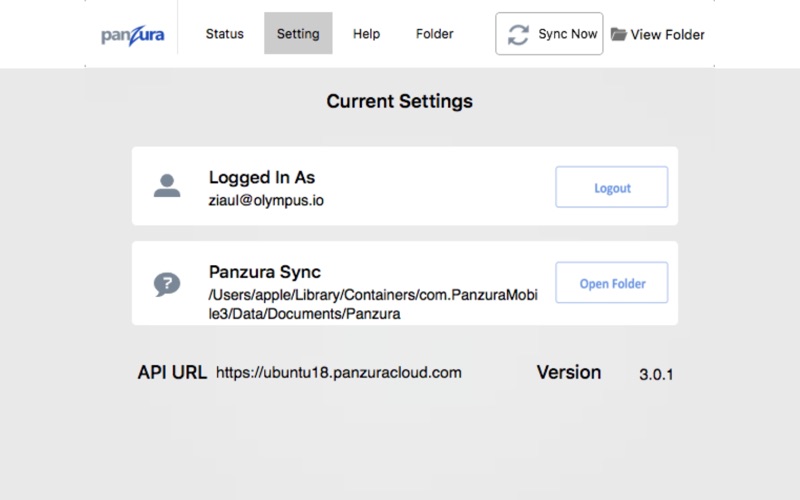Viewport: 800px width, 500px height.
Task: Click the question mark speech bubble icon
Action: (x=167, y=284)
